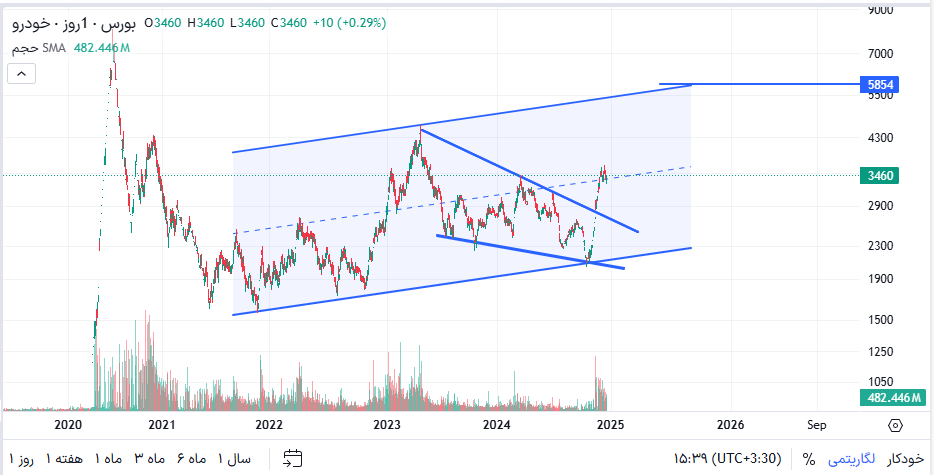
Task: Click the O3460 open value in legend
Action: pos(163,23)
